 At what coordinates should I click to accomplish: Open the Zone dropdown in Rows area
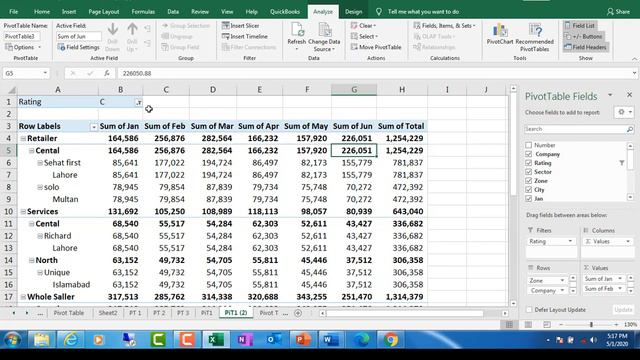562,280
